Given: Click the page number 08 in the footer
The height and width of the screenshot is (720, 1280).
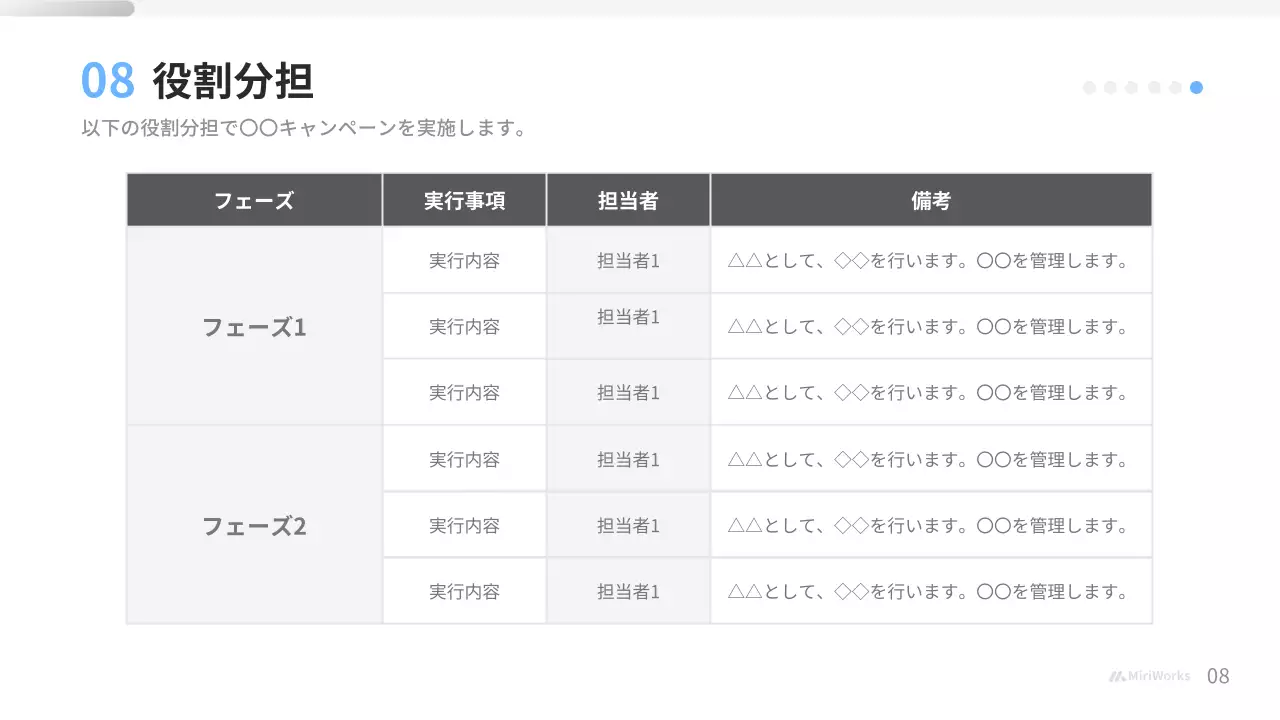Looking at the screenshot, I should coord(1218,676).
